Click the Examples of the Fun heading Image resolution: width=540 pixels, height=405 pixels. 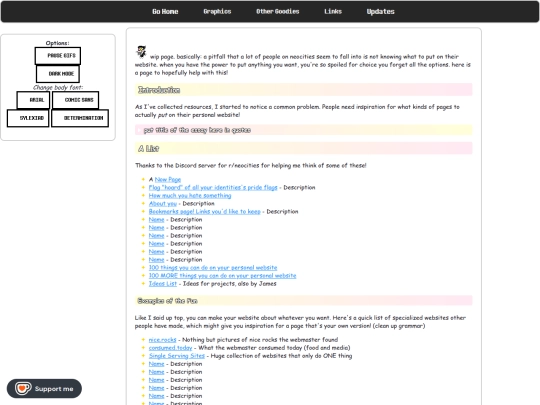[x=167, y=301]
